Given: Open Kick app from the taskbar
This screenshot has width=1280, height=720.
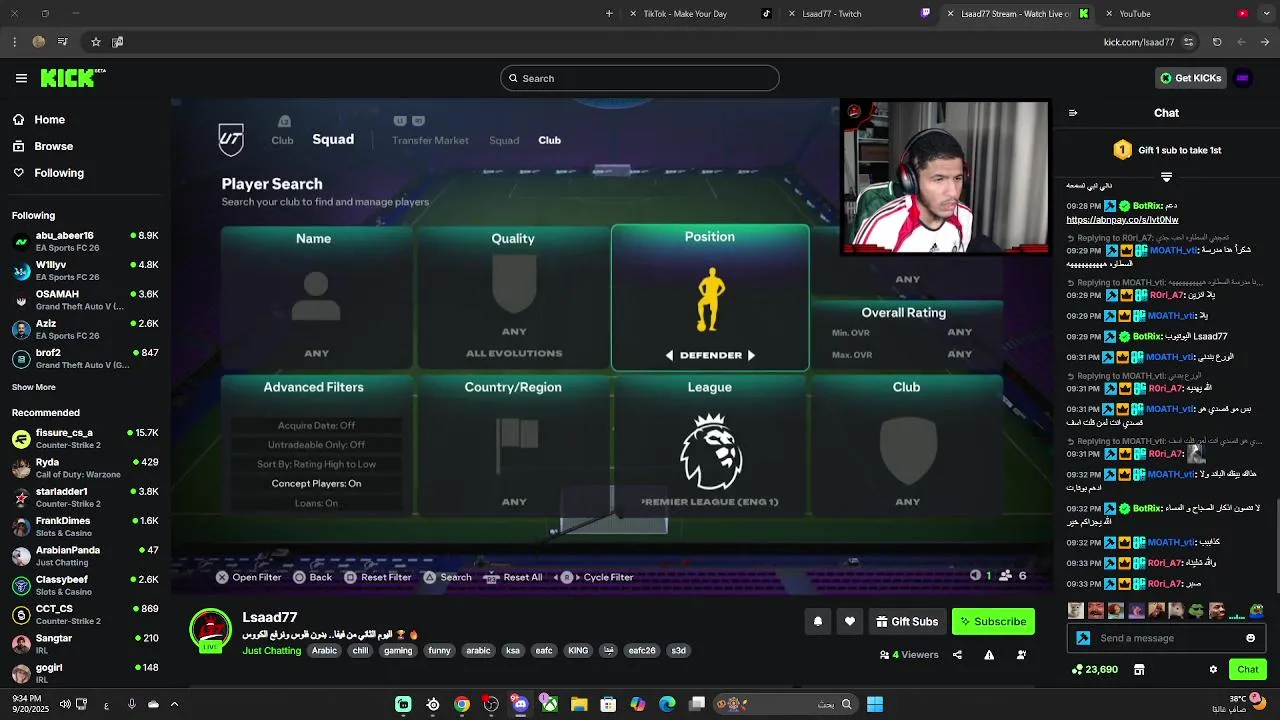Looking at the screenshot, I should pos(403,704).
